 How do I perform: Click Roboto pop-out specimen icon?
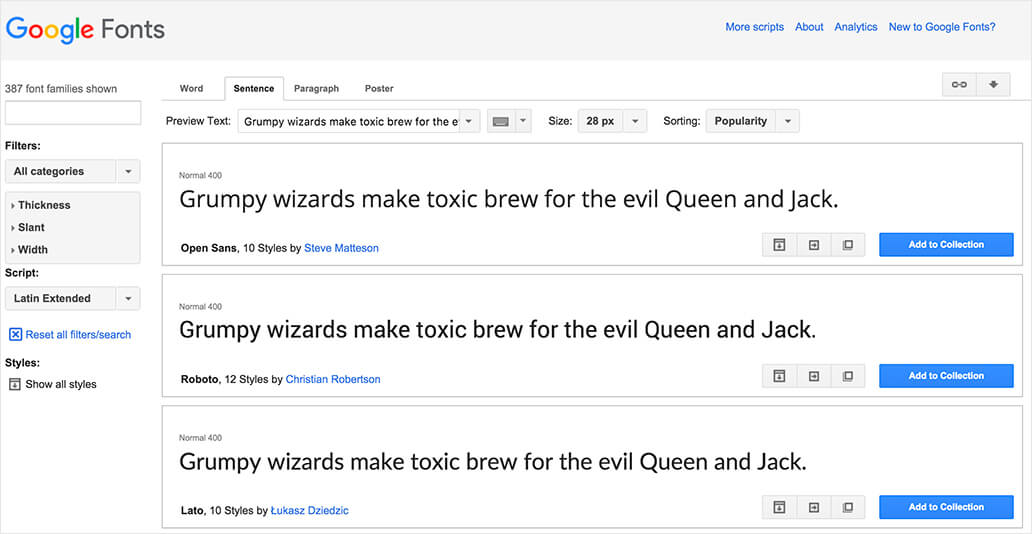click(847, 376)
